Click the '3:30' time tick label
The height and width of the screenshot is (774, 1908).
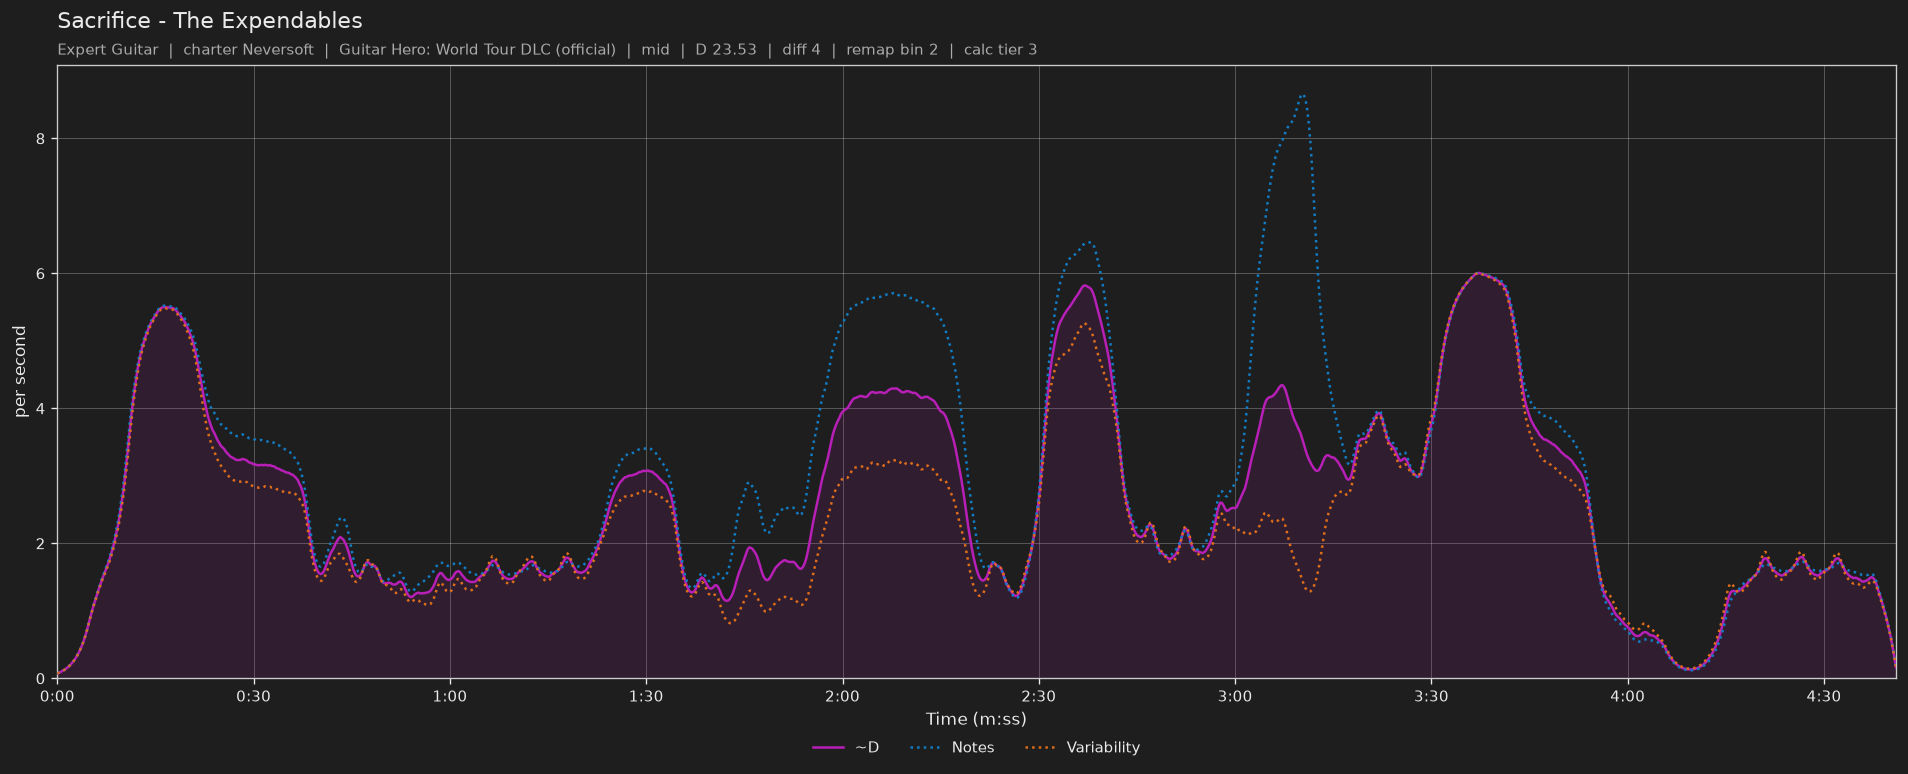point(1431,696)
